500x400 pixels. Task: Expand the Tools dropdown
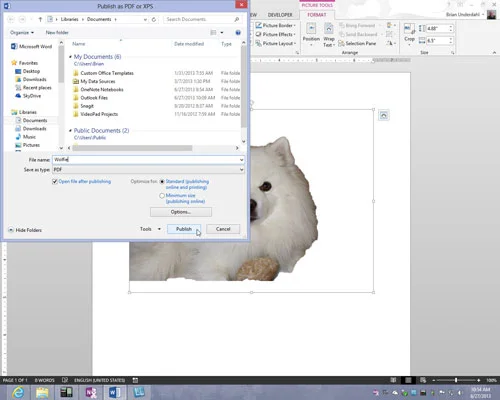[150, 229]
